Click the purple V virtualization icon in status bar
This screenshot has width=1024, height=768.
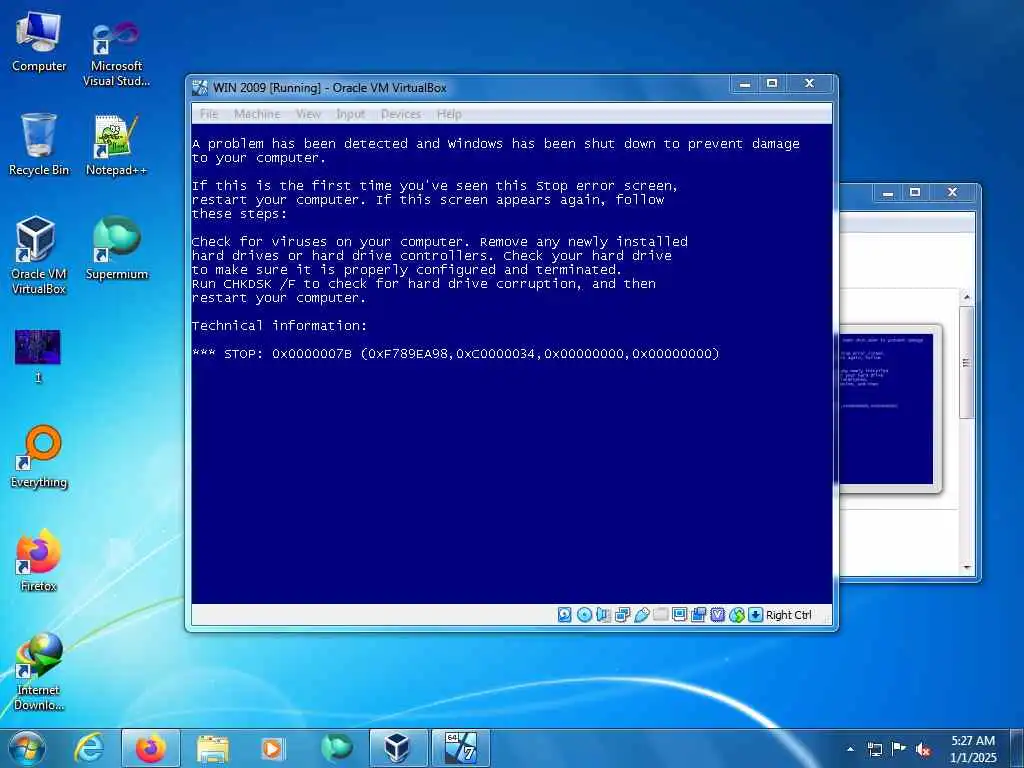pos(718,615)
